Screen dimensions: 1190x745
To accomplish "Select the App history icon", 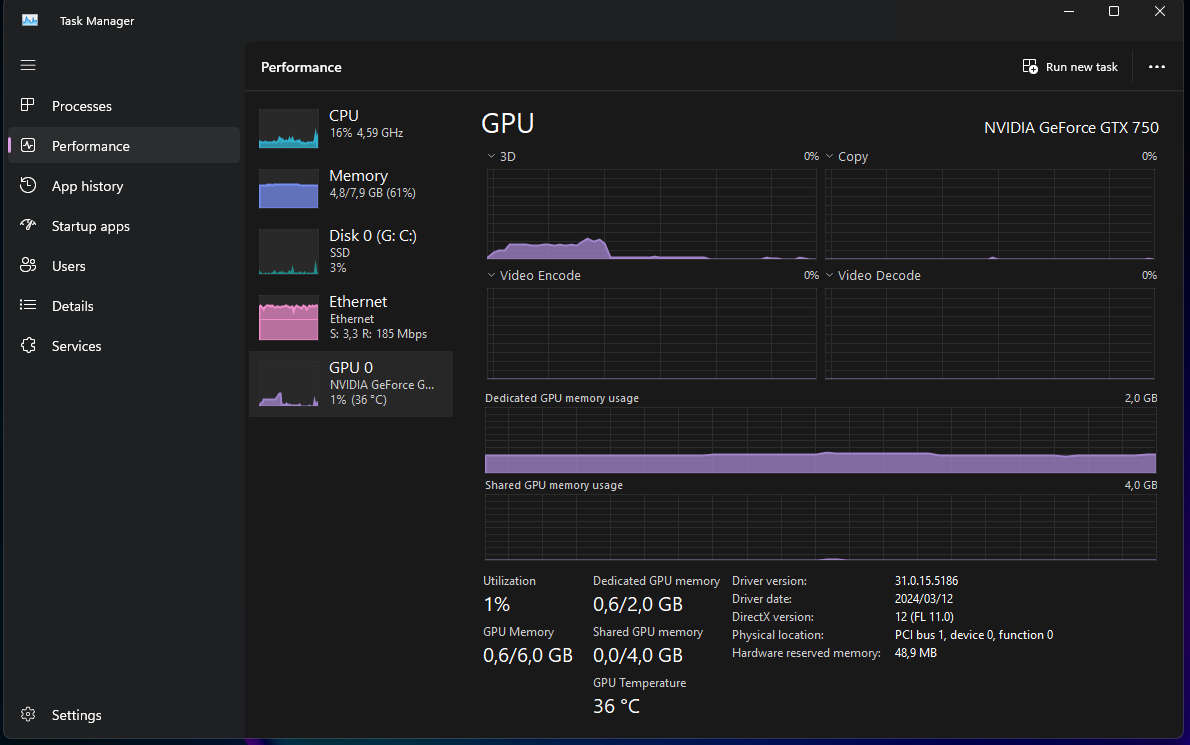I will pyautogui.click(x=28, y=185).
